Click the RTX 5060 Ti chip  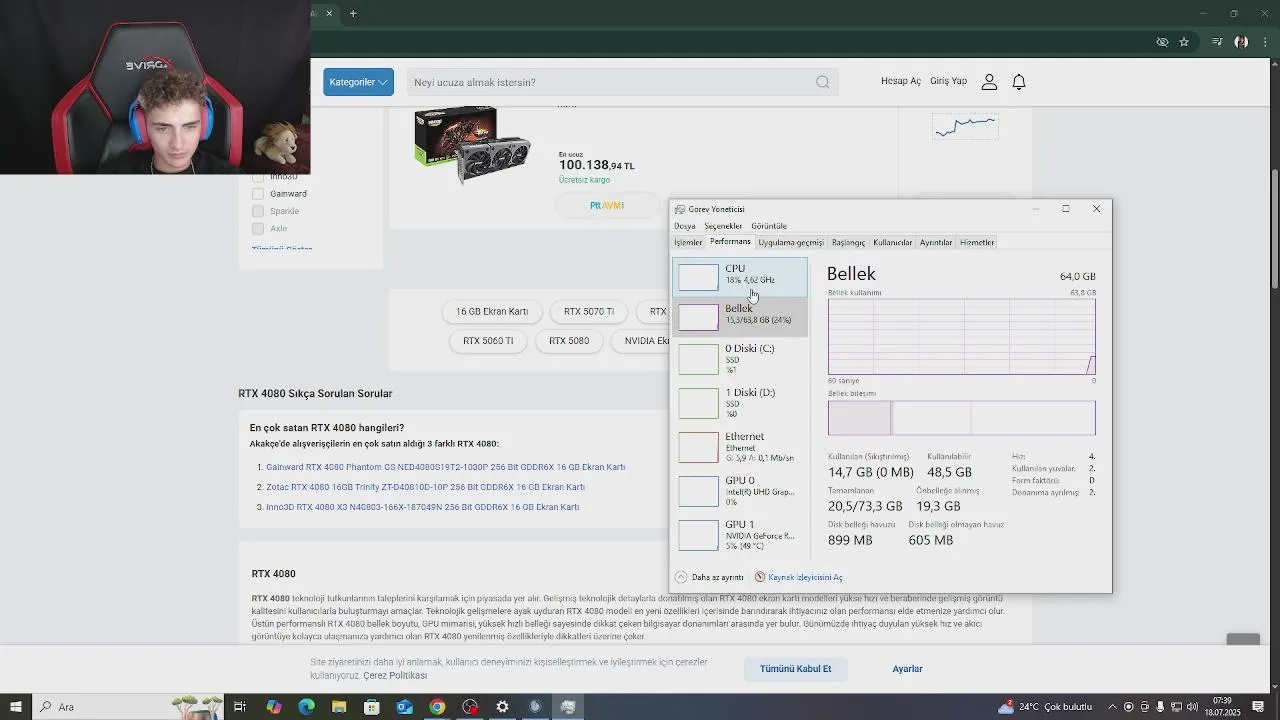tap(488, 341)
